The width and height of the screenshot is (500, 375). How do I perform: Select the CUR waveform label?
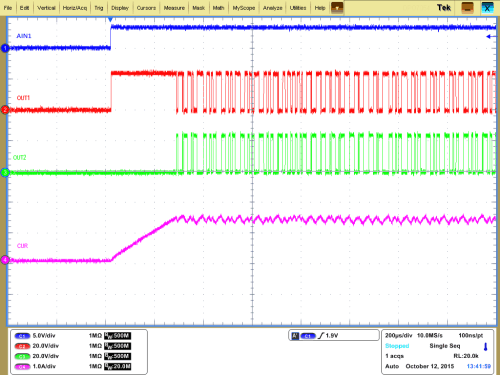coord(22,246)
